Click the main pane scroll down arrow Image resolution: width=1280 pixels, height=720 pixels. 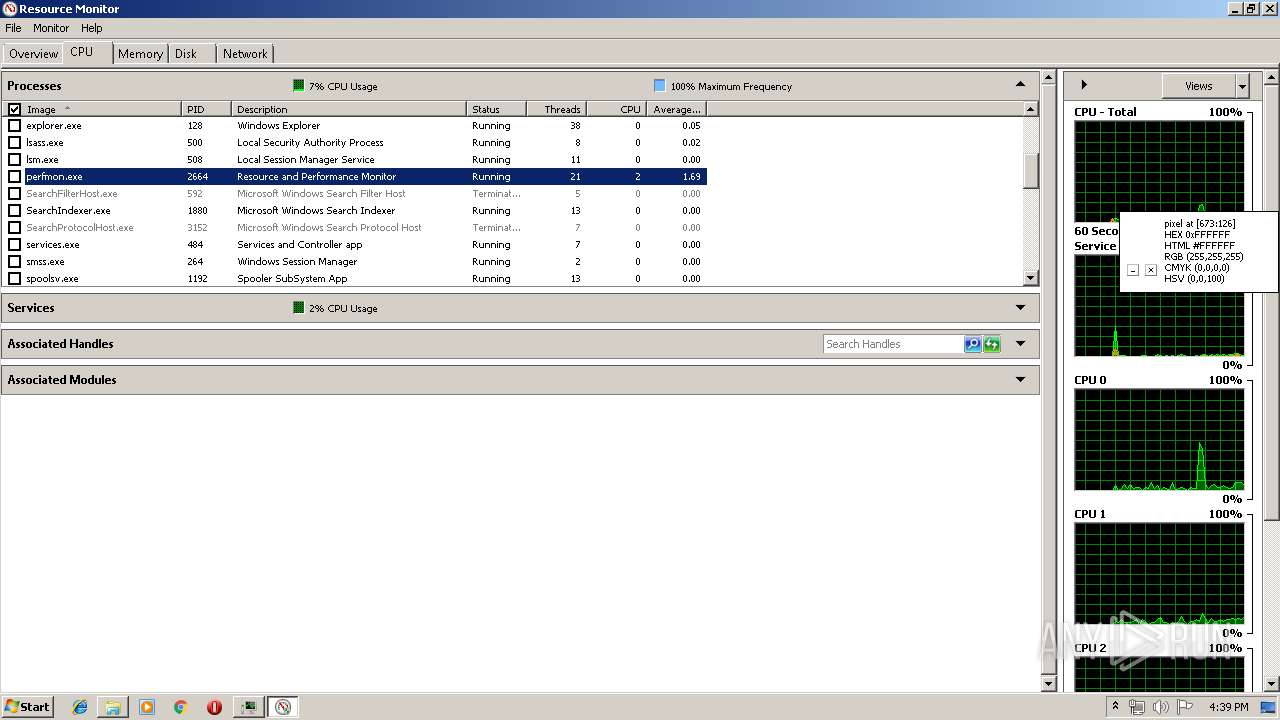[x=1048, y=683]
